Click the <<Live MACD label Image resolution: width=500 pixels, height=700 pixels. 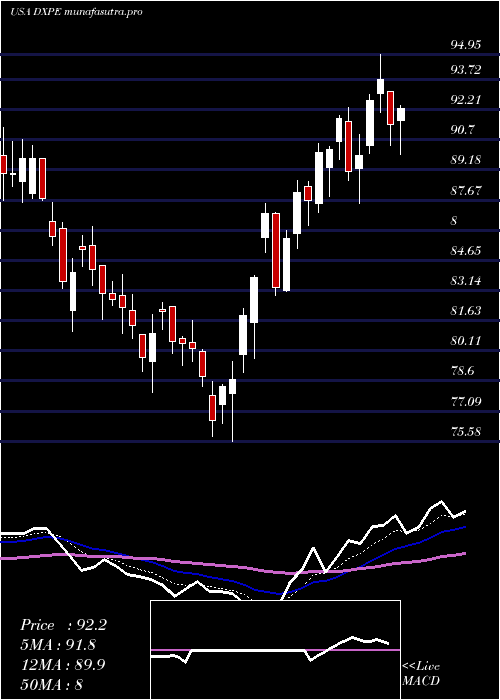[421, 674]
